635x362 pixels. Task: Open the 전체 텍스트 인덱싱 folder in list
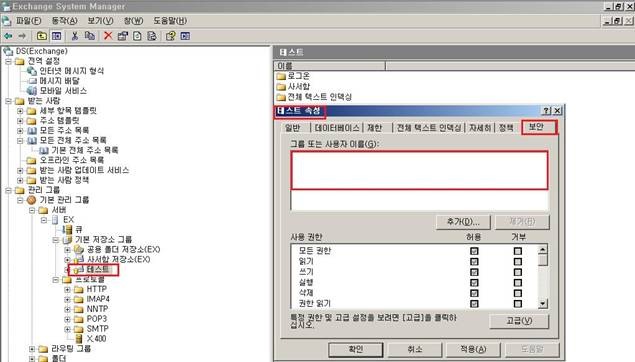pyautogui.click(x=320, y=97)
